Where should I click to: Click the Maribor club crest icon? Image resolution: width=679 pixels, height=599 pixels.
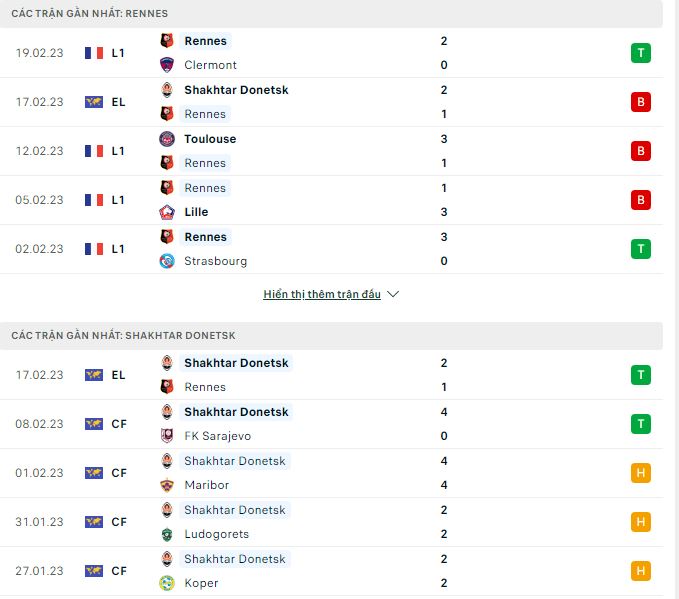tap(167, 485)
